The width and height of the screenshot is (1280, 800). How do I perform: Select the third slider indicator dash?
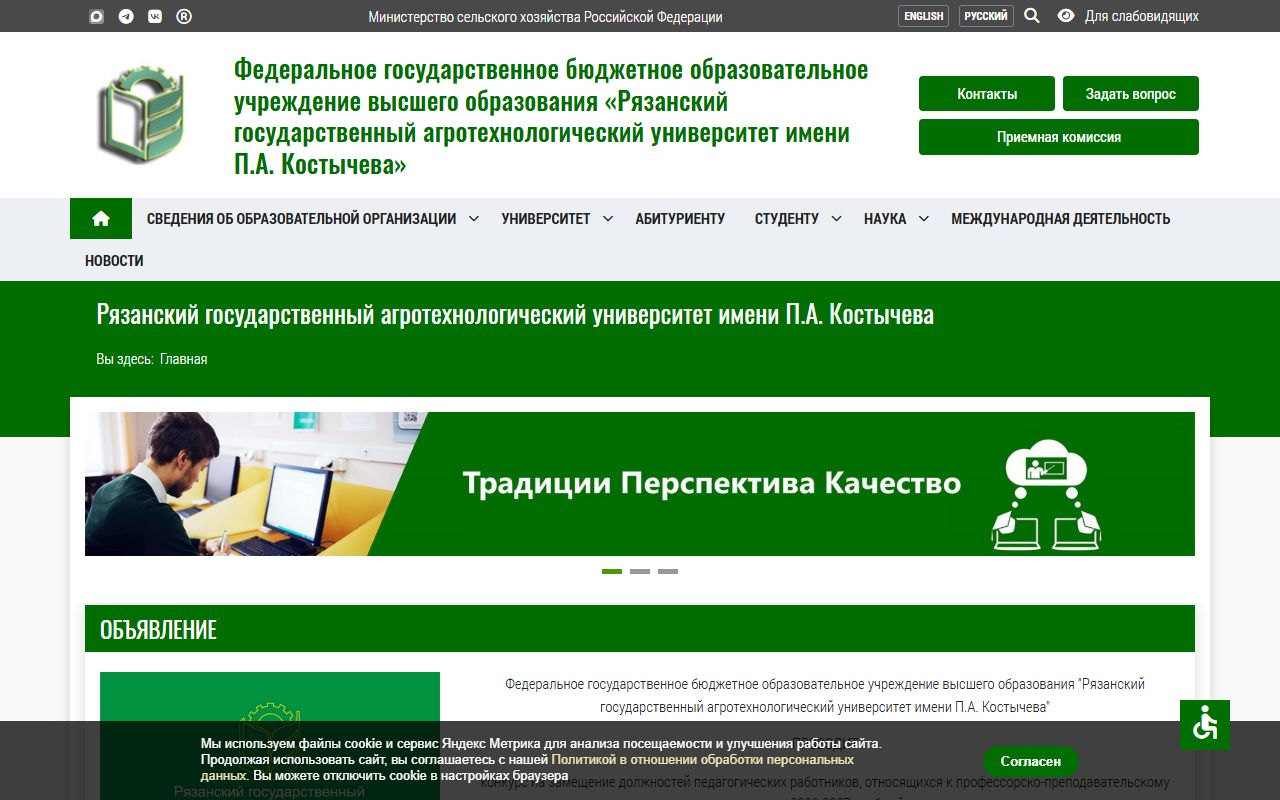point(668,571)
